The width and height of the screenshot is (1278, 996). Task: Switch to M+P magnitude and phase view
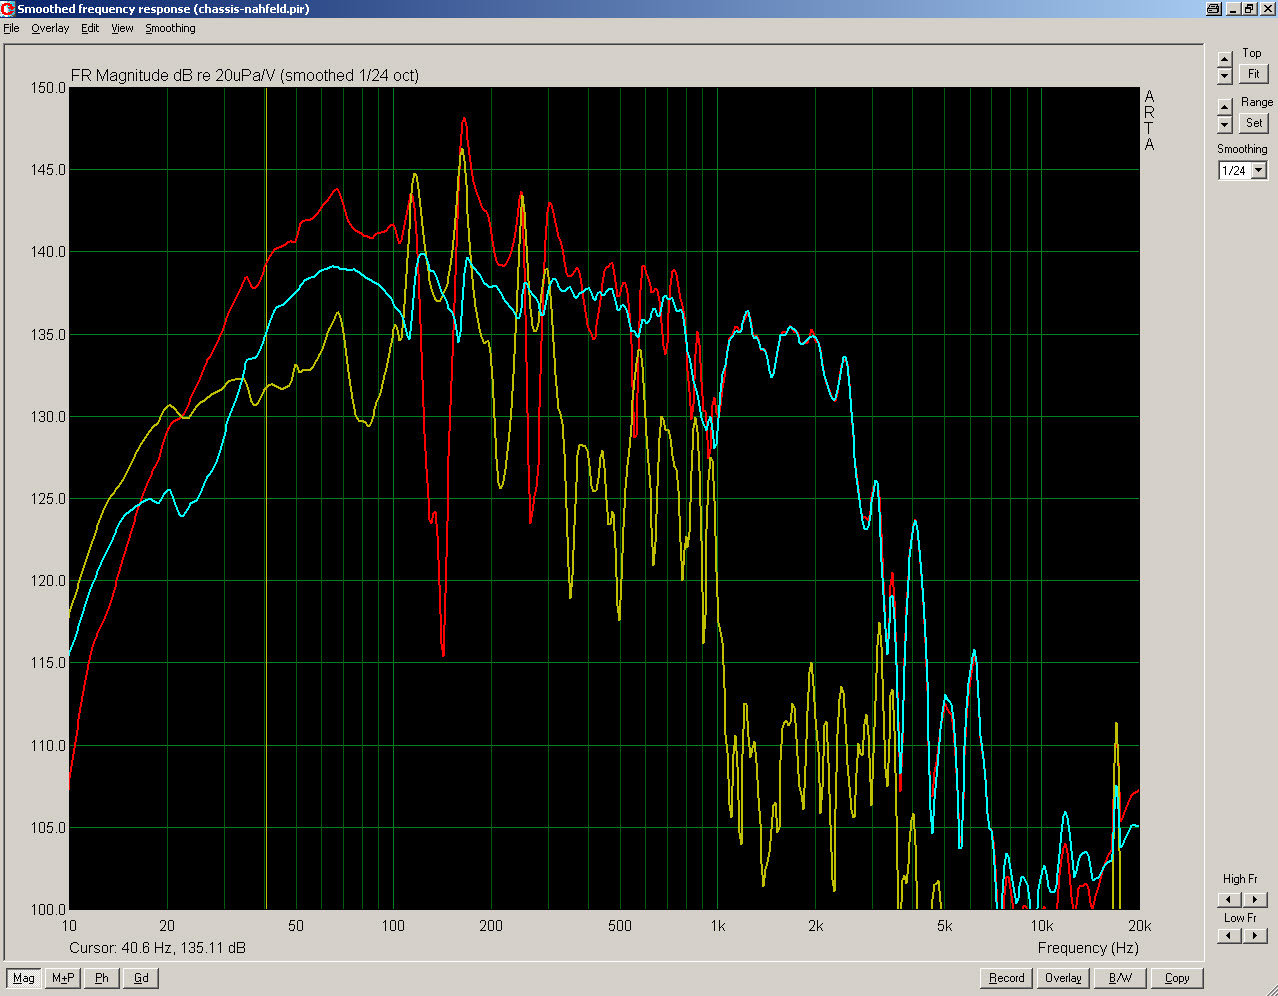pyautogui.click(x=63, y=978)
